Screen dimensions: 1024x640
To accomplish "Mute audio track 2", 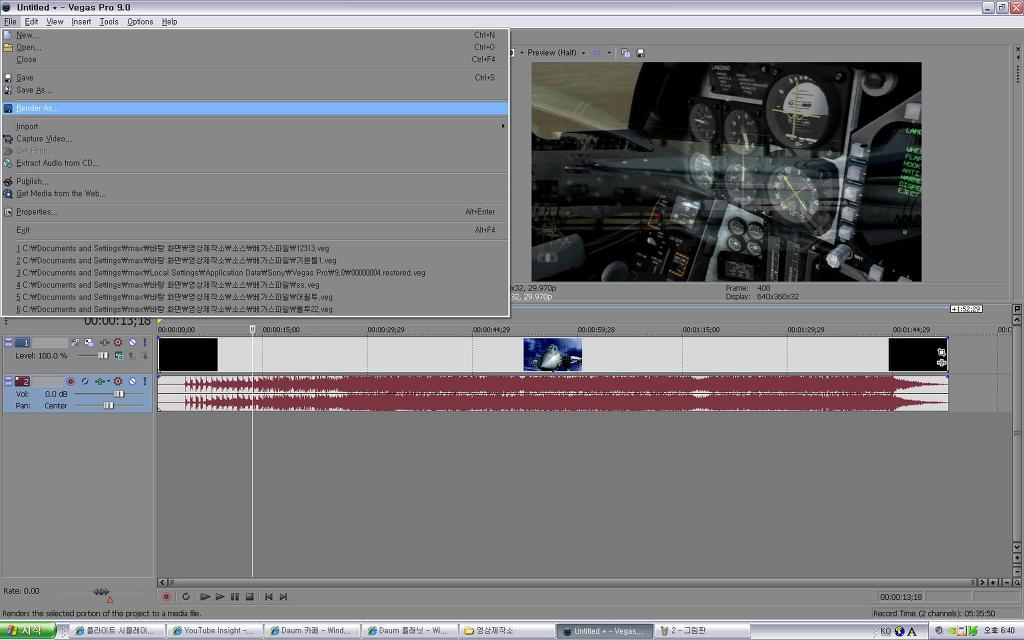I will pyautogui.click(x=131, y=381).
